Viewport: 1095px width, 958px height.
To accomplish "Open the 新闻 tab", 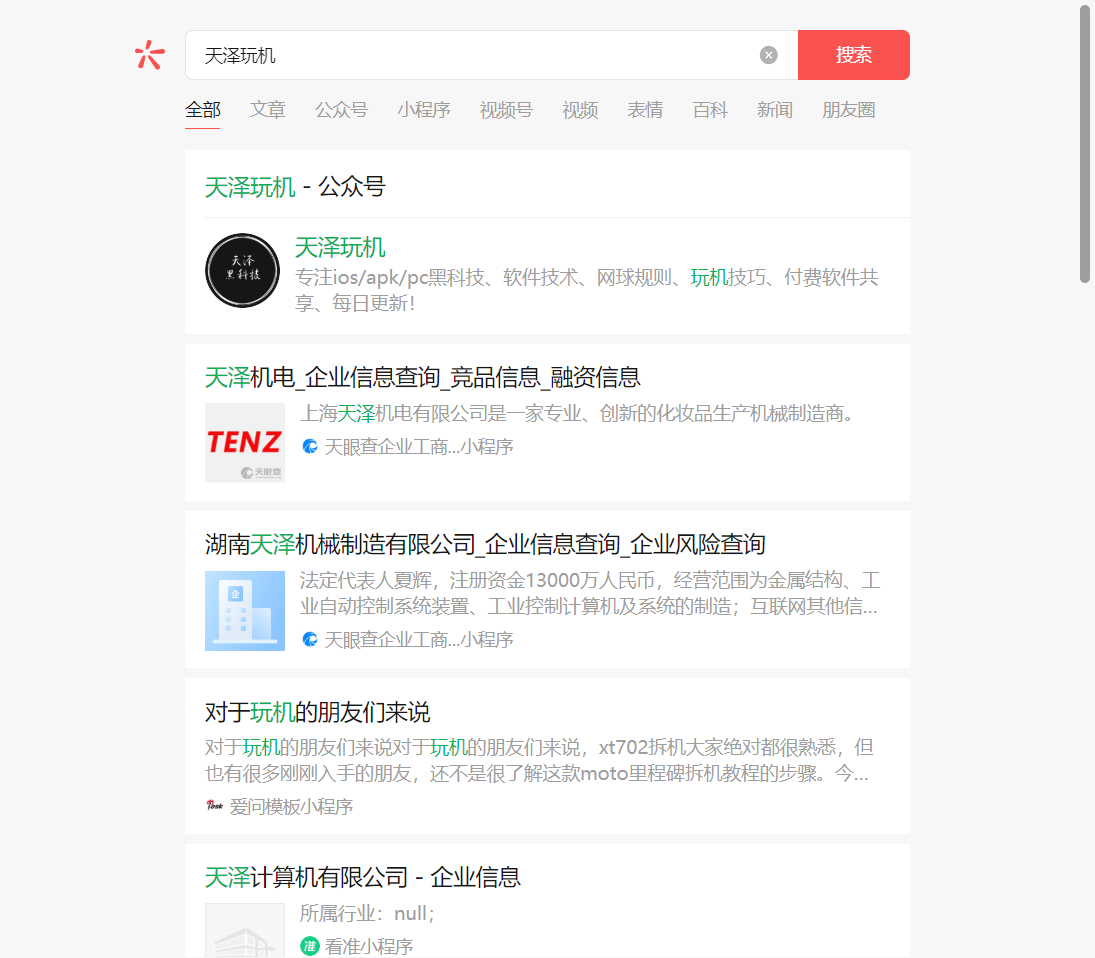I will (774, 110).
